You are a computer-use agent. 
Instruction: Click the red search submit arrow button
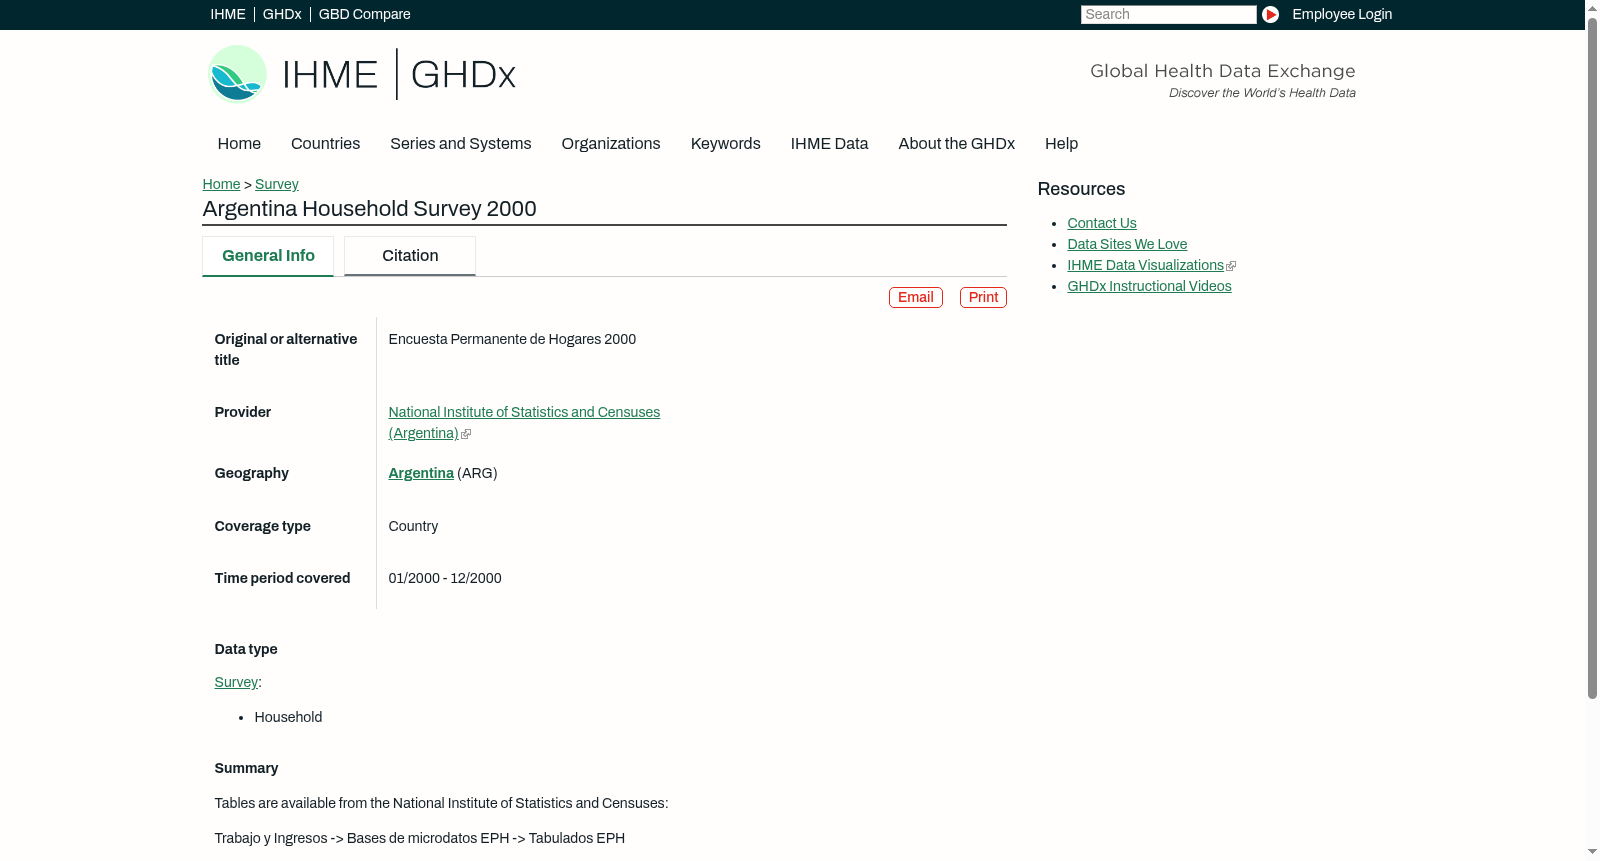(x=1270, y=14)
